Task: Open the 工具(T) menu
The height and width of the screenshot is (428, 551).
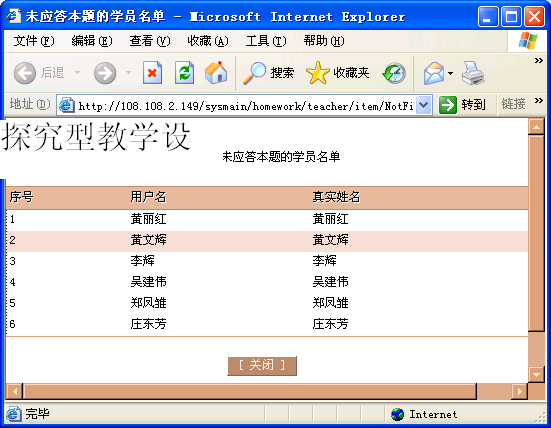Action: point(266,41)
